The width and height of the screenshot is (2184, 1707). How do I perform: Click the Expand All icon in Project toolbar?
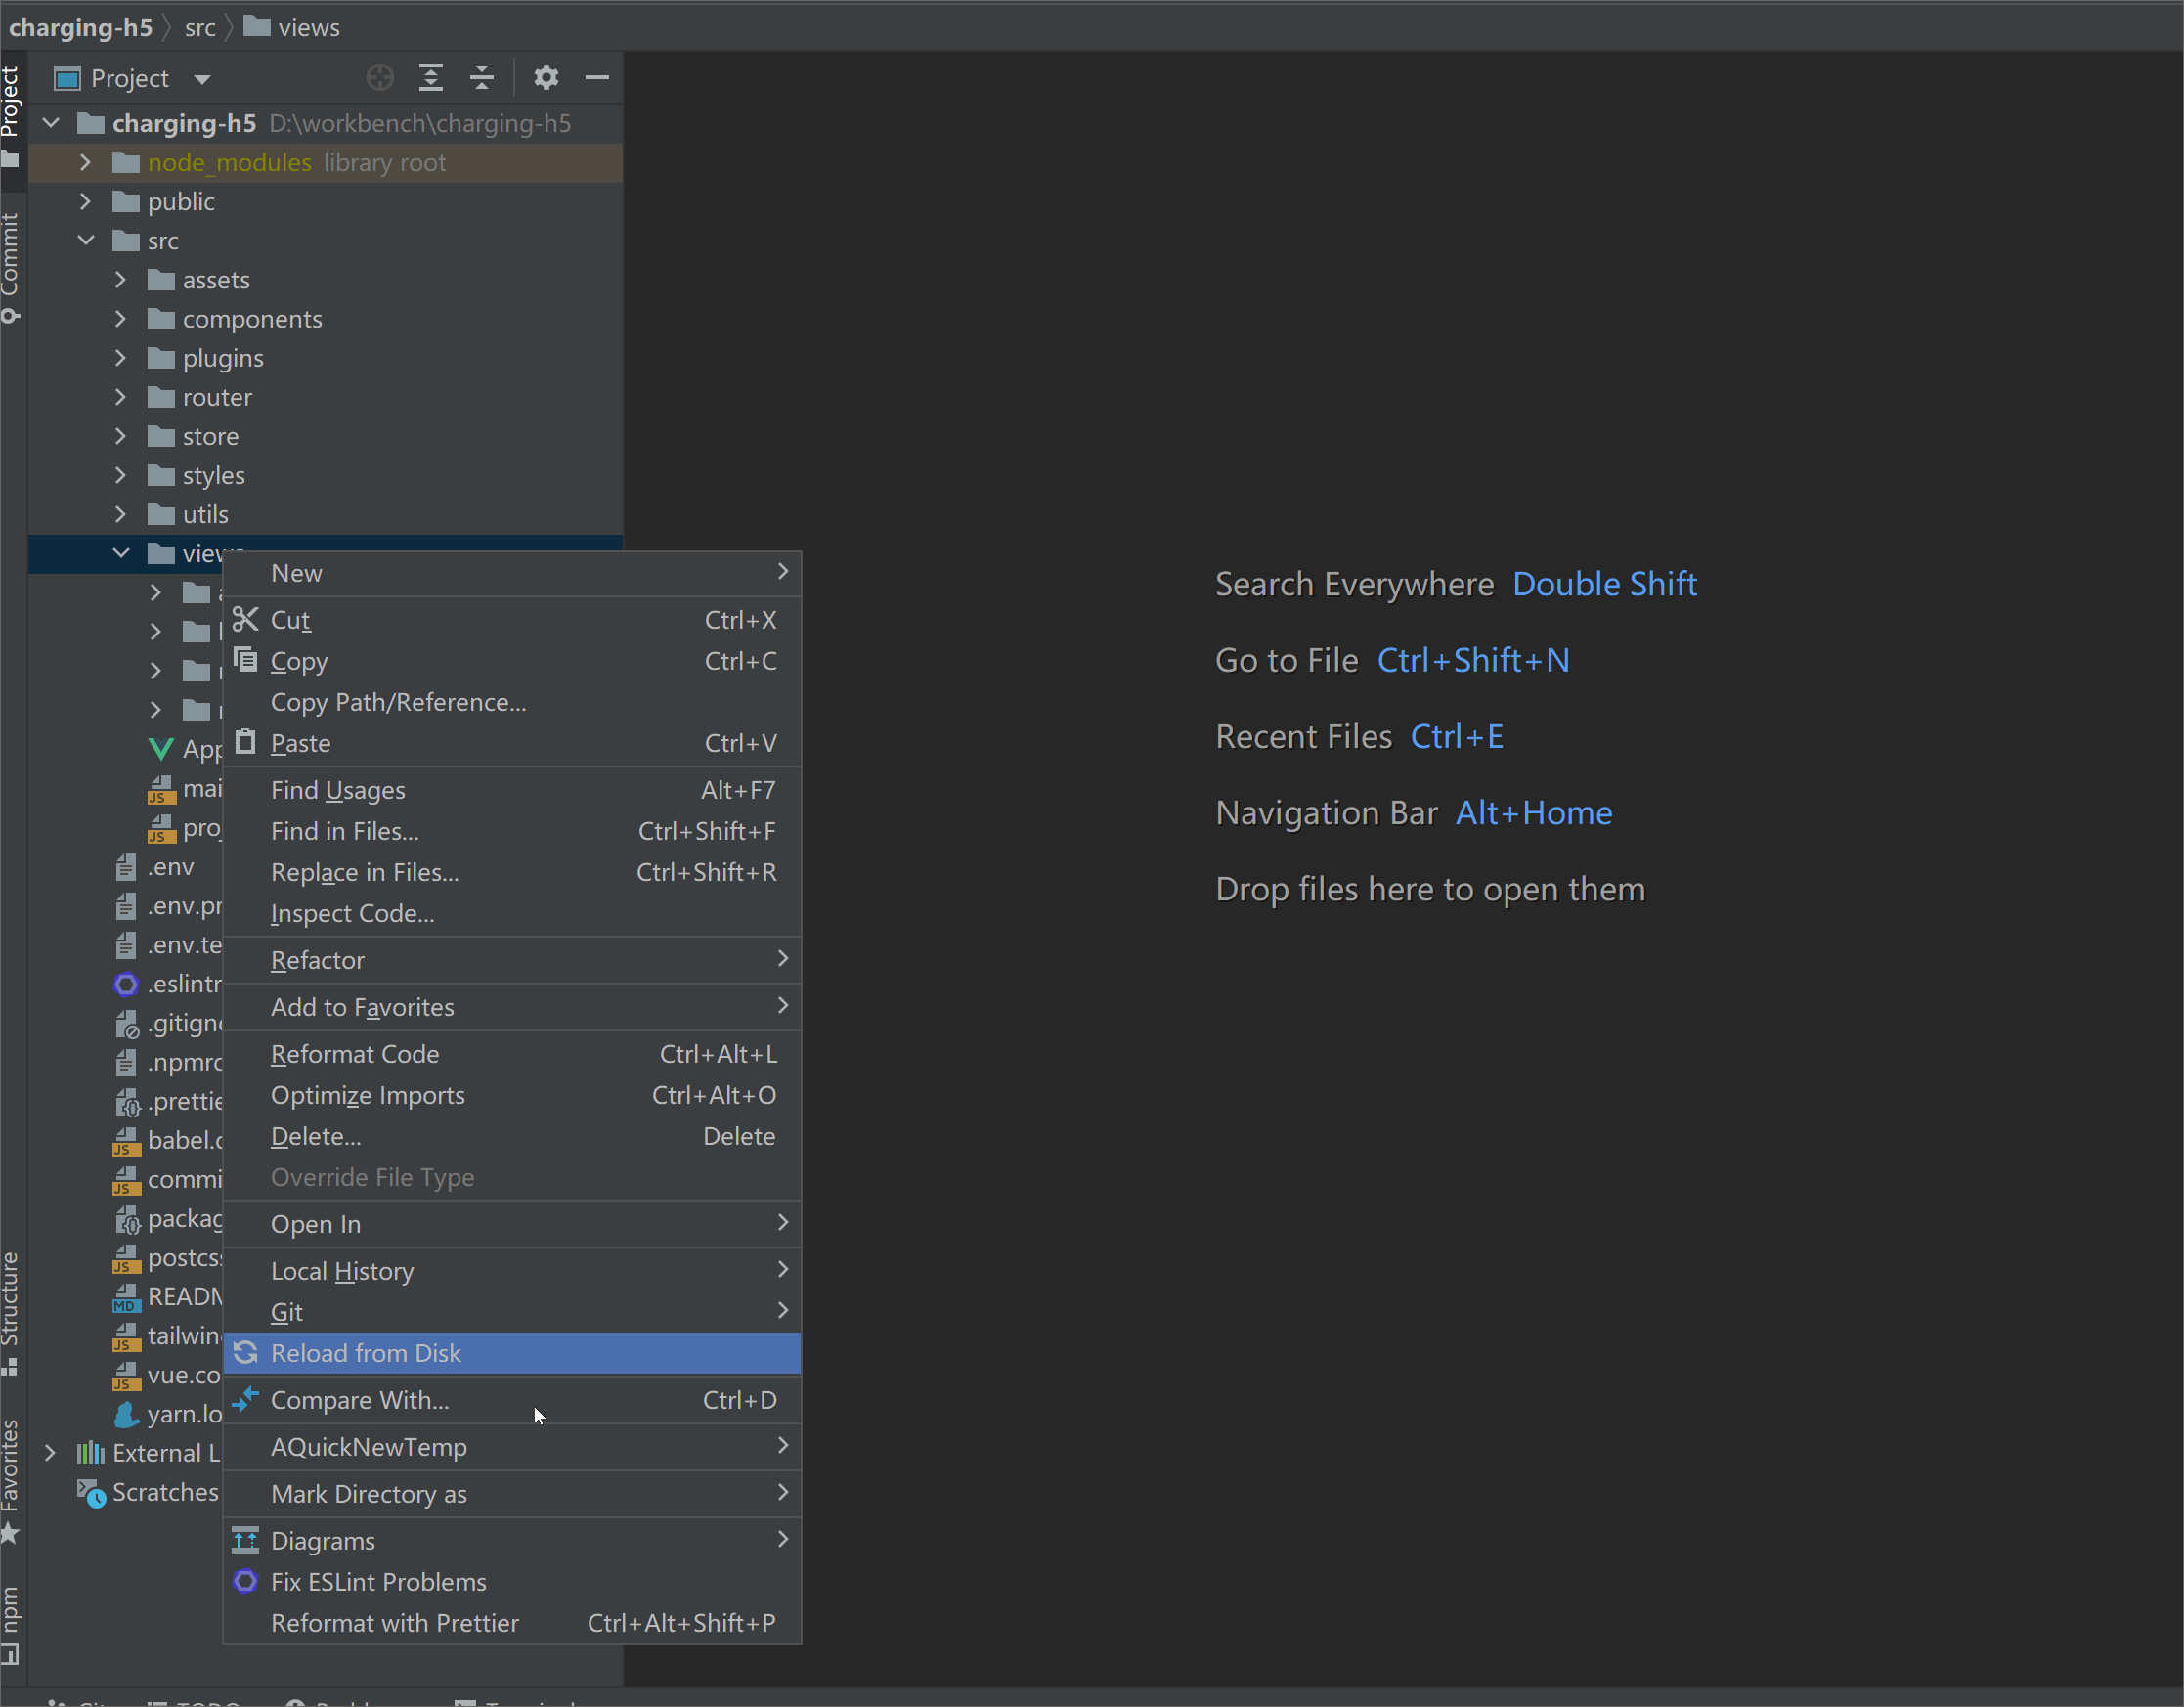tap(431, 77)
